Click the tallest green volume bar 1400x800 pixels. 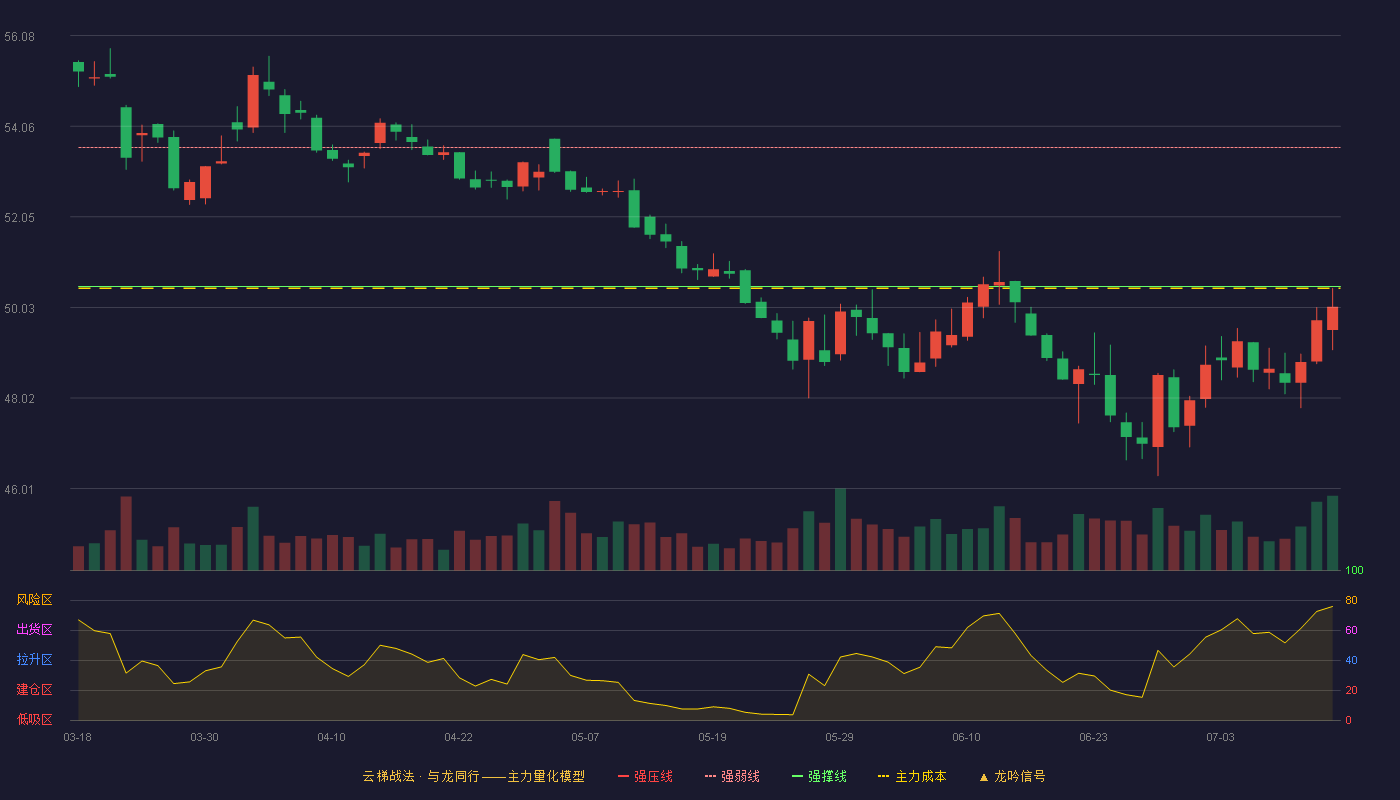(x=840, y=529)
